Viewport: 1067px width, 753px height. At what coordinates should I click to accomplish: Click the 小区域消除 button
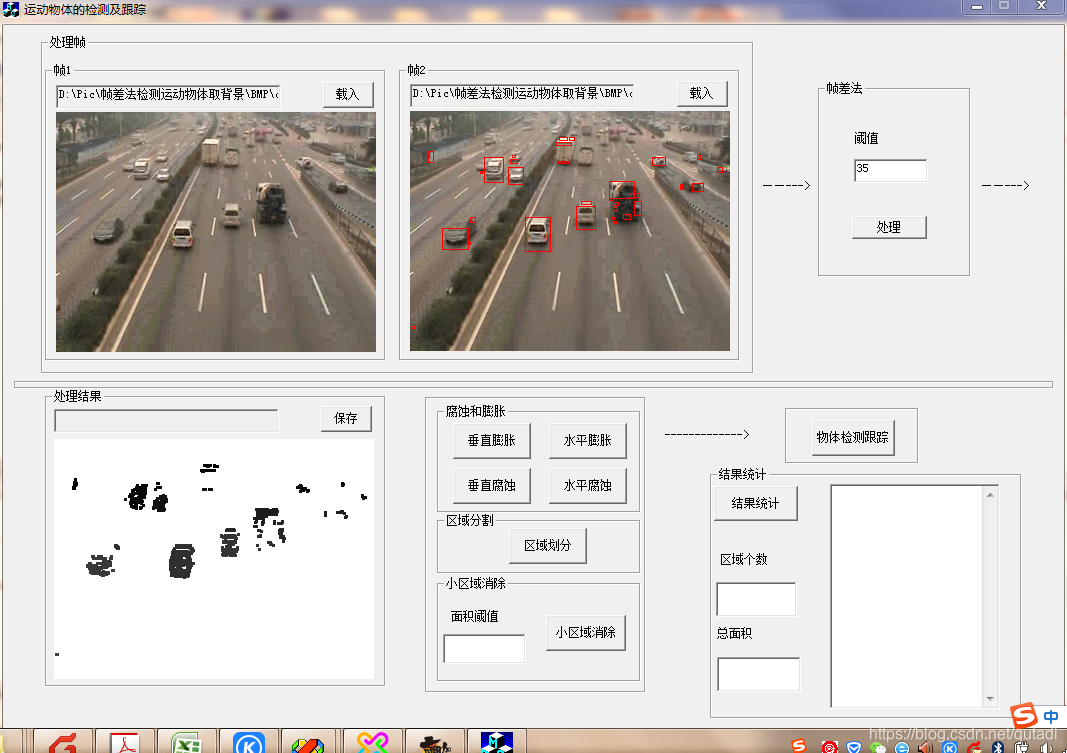click(585, 633)
